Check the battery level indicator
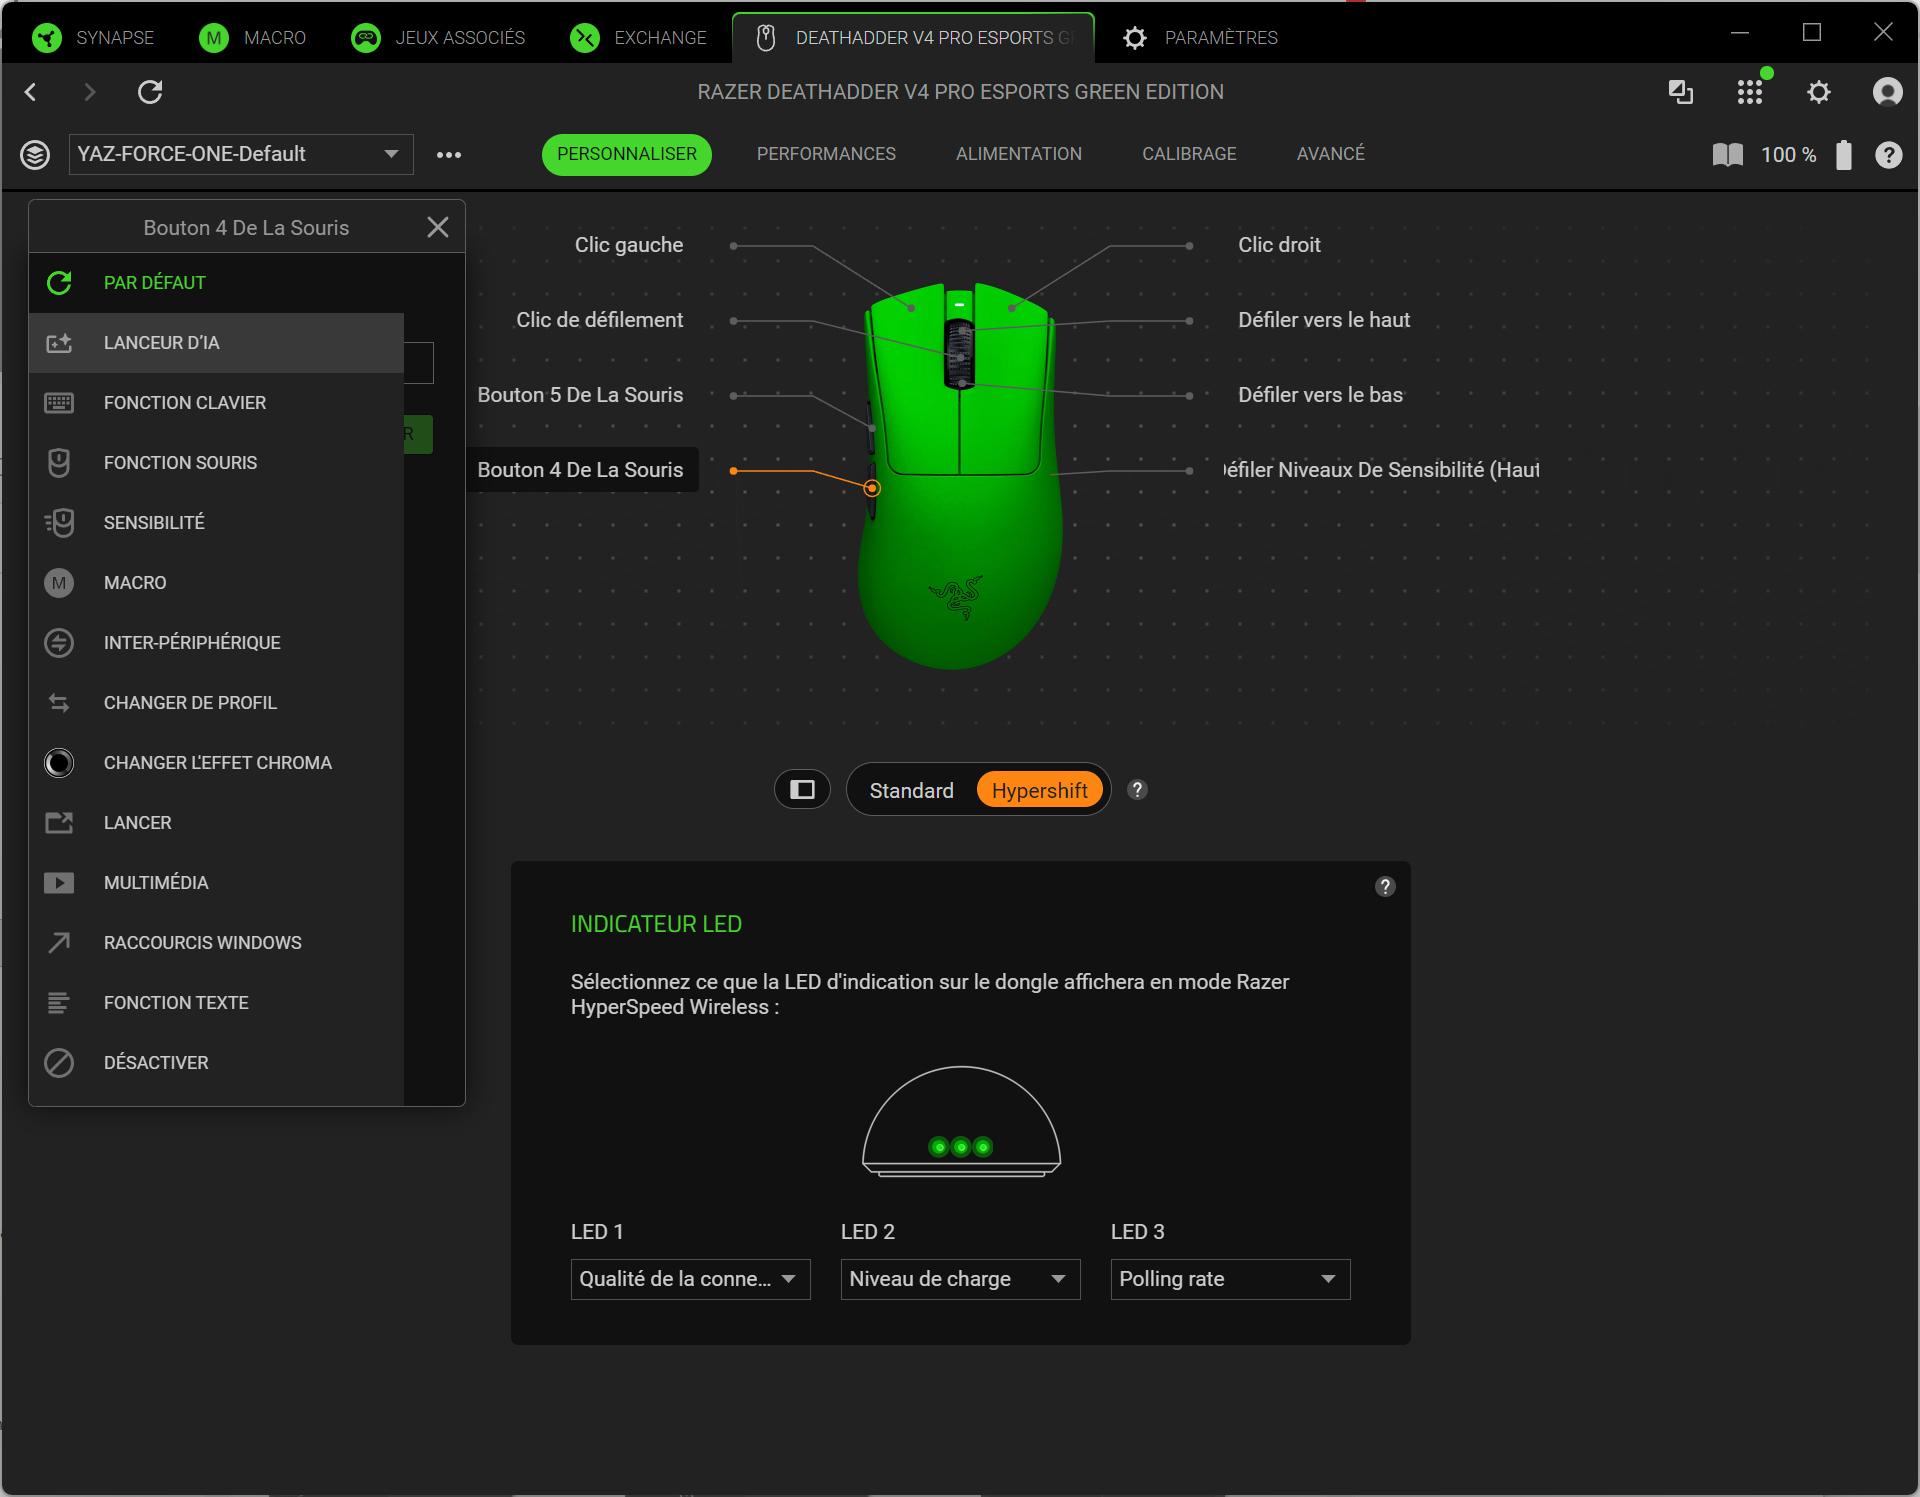The image size is (1920, 1497). point(1845,154)
